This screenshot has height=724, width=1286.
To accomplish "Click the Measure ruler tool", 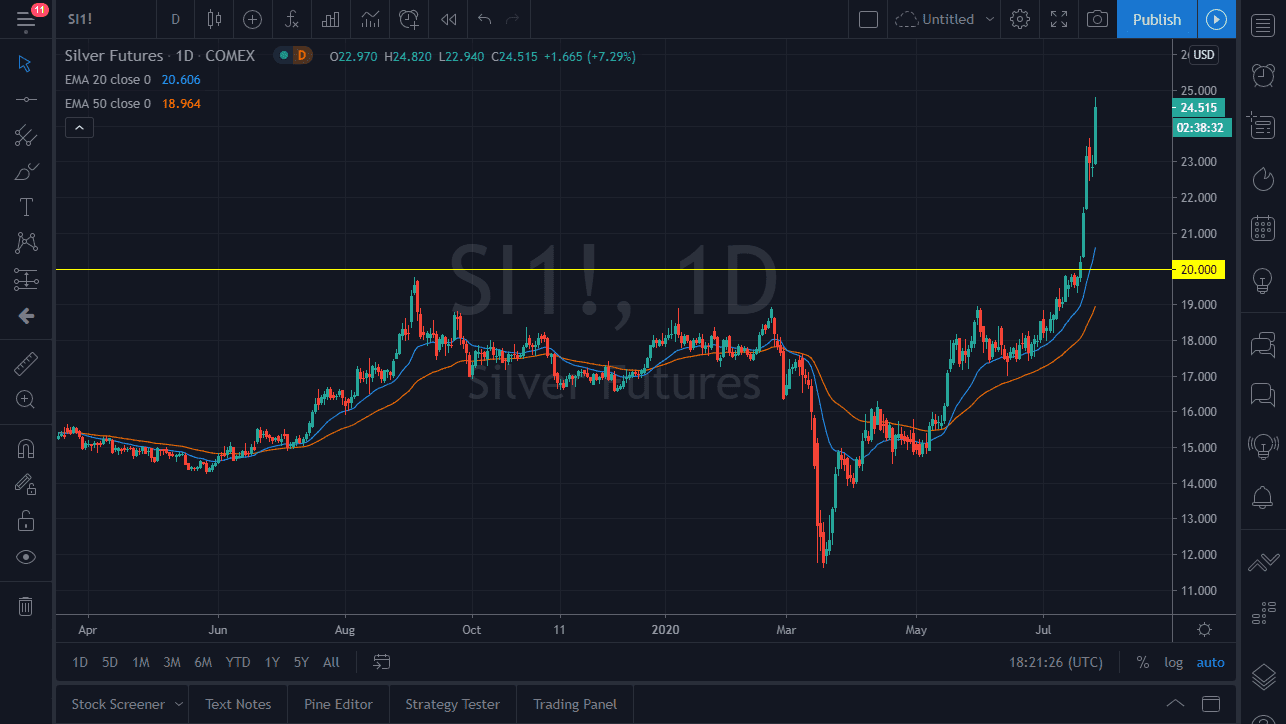I will (26, 364).
